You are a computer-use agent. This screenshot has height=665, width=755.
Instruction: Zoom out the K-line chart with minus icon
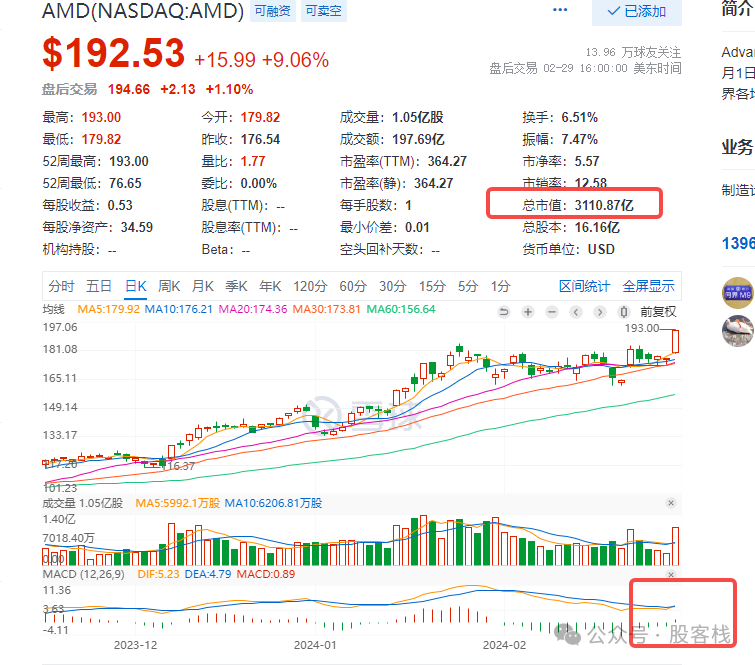tap(552, 312)
